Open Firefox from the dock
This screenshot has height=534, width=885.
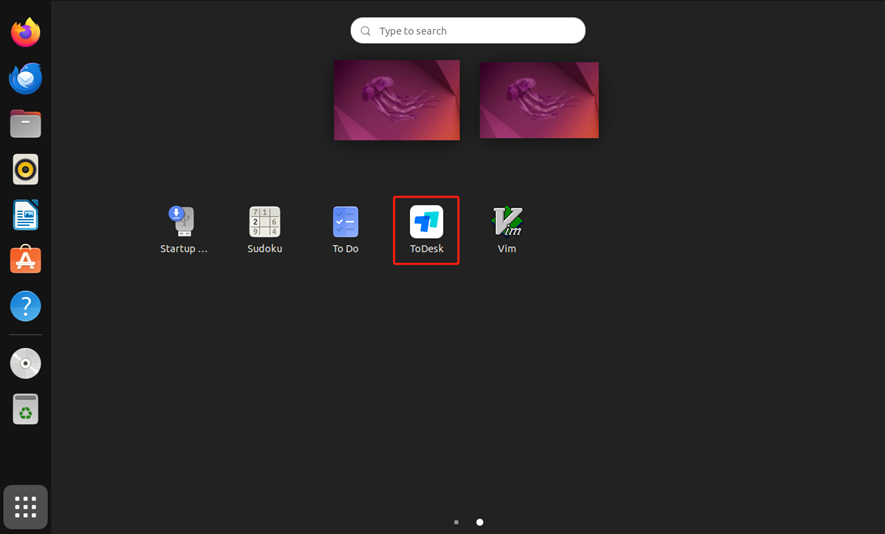25,32
